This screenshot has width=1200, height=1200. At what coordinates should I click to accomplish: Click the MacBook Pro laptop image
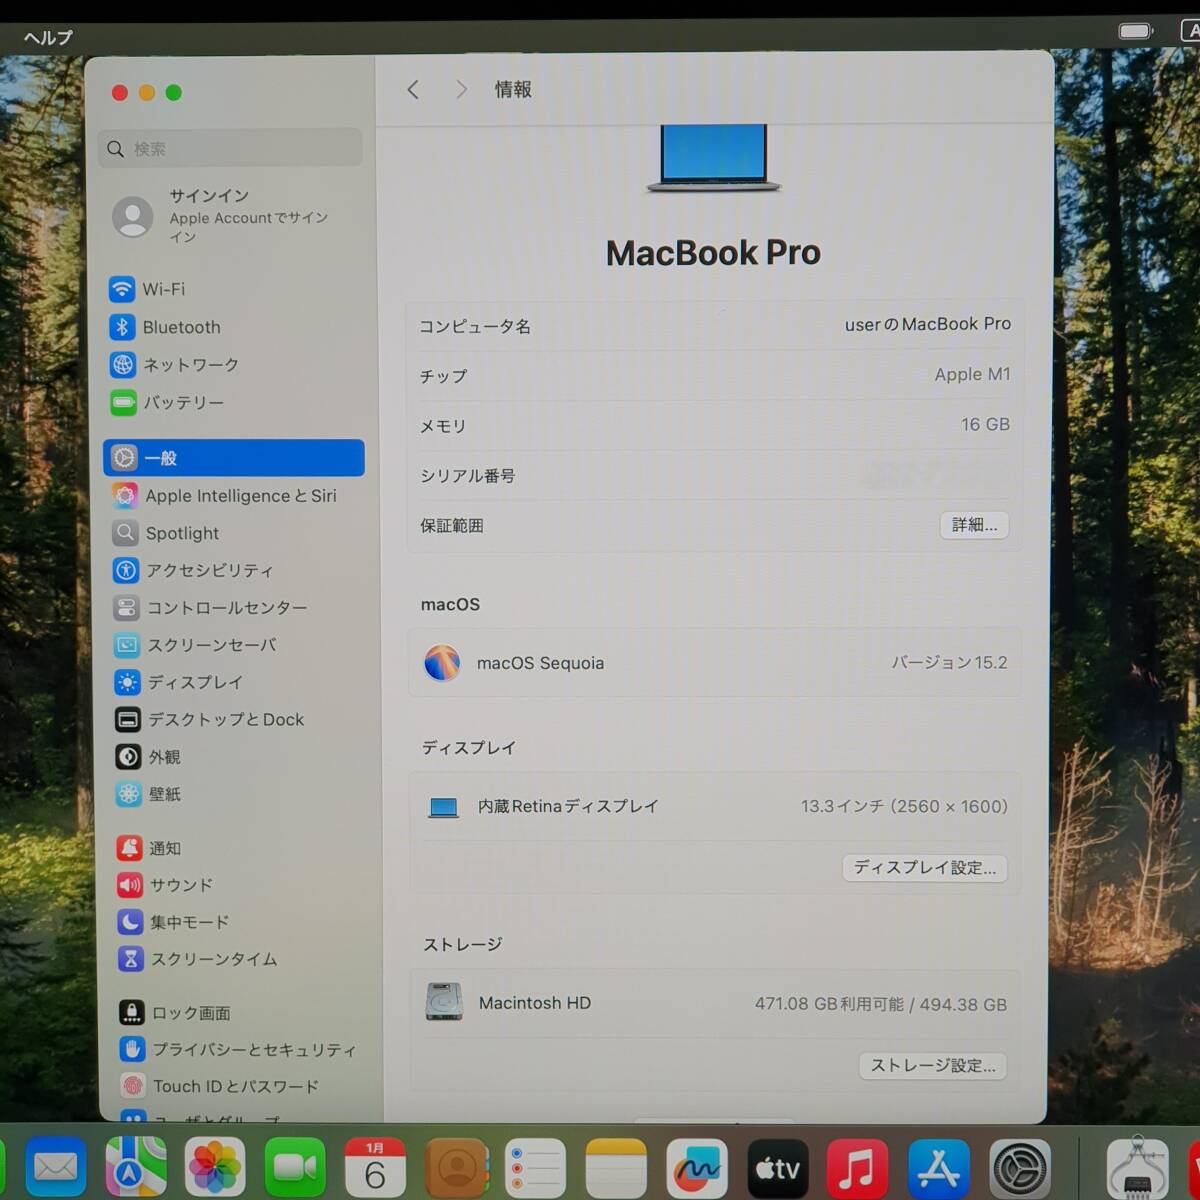point(714,158)
